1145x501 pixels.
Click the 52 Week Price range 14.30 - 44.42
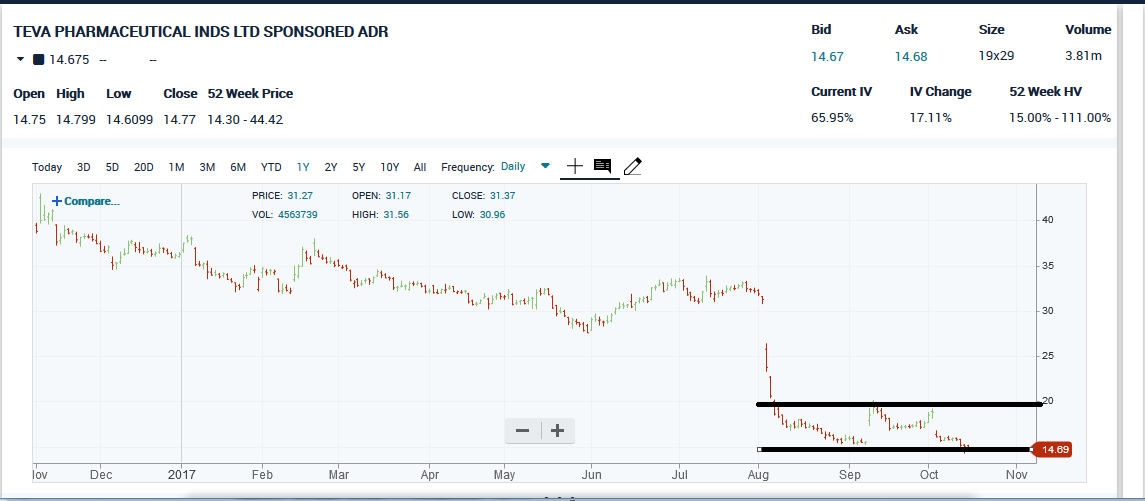(x=245, y=119)
